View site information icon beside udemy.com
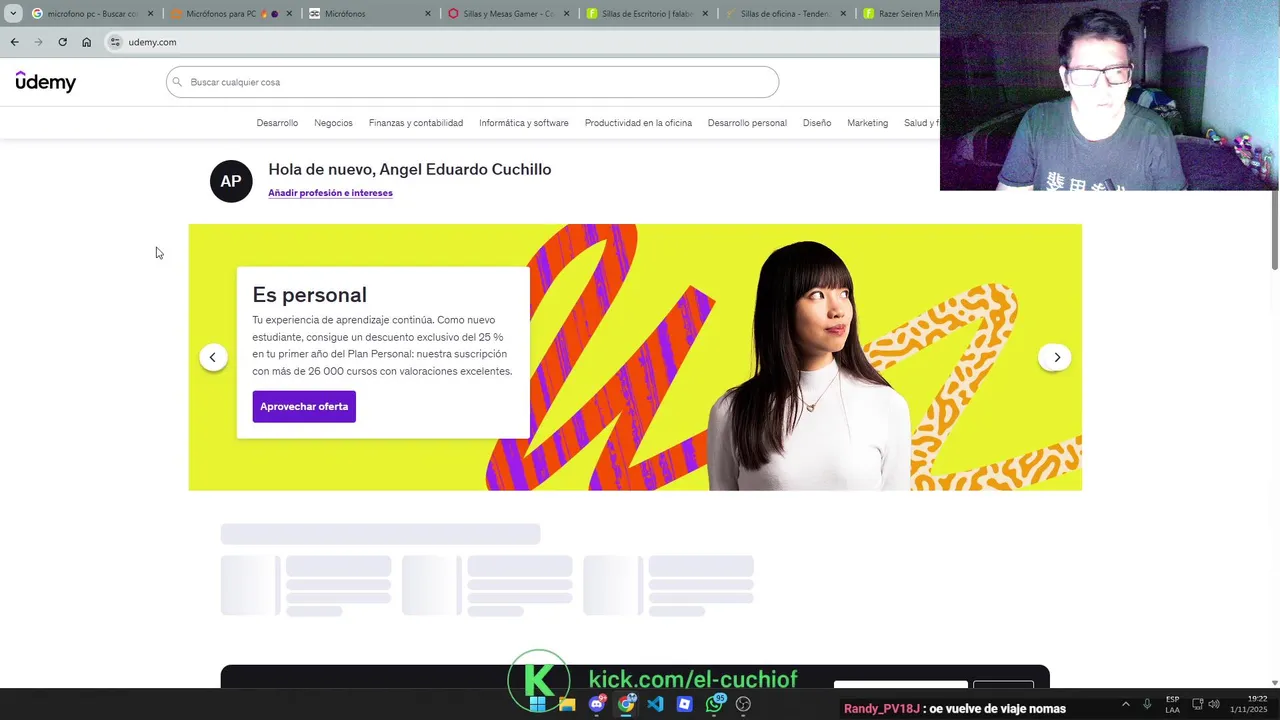1280x720 pixels. 116,42
